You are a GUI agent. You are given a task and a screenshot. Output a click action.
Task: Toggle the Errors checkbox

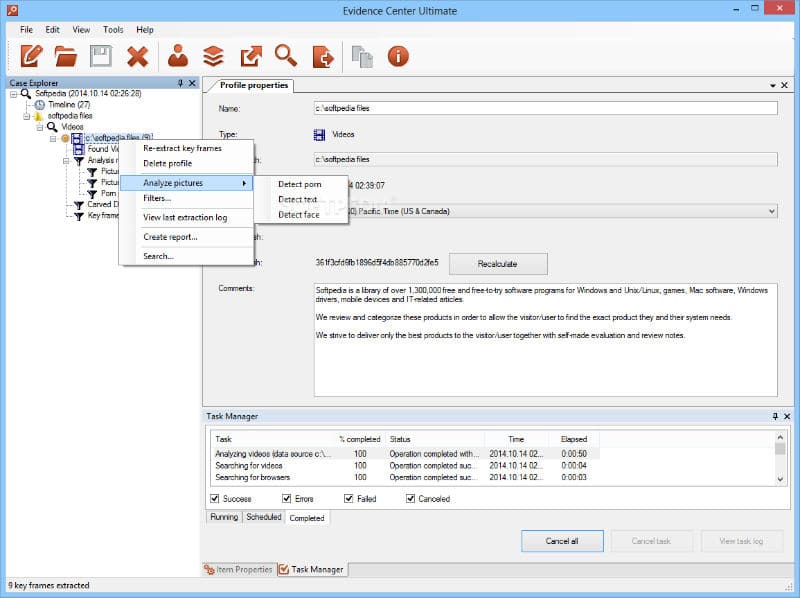(x=286, y=498)
